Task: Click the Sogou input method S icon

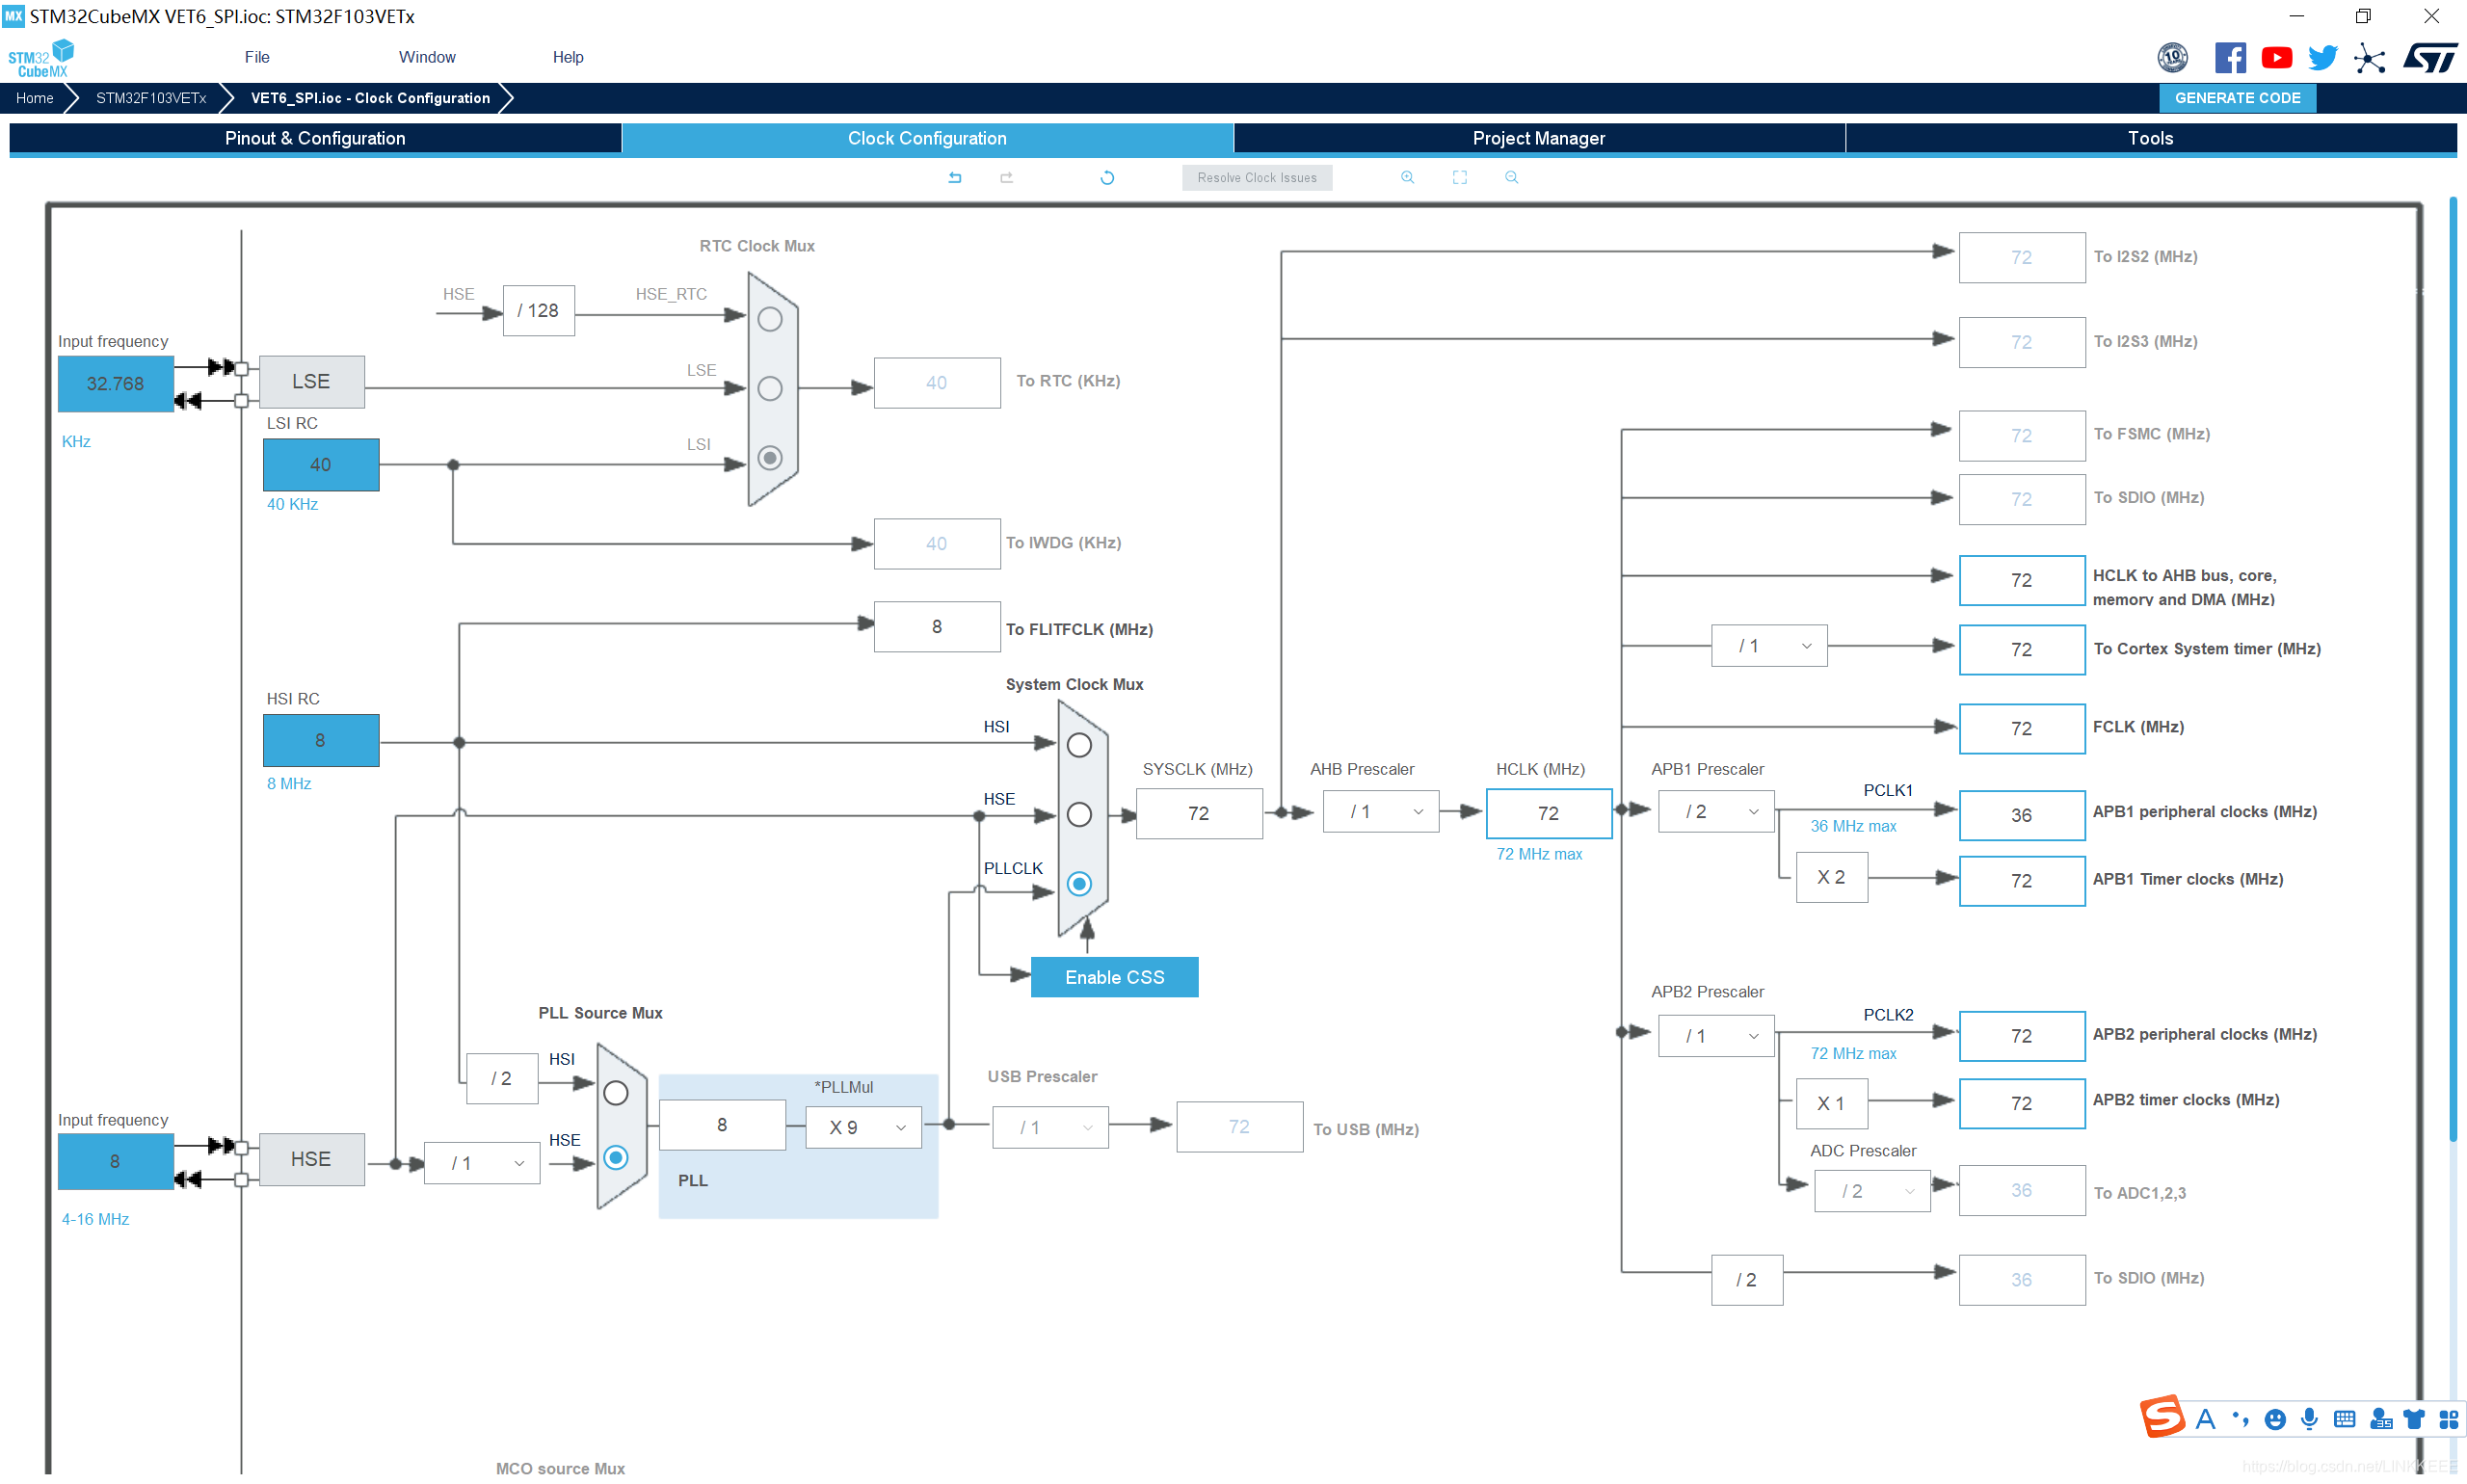Action: [x=2162, y=1416]
